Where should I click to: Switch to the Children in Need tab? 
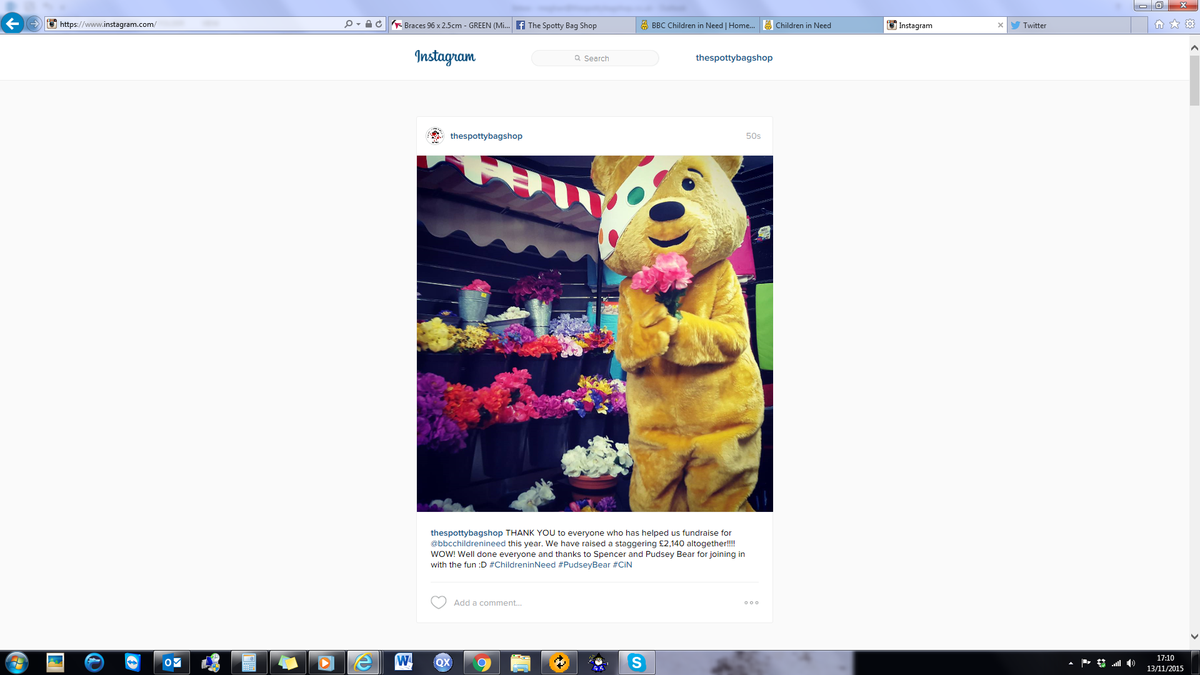(x=821, y=25)
